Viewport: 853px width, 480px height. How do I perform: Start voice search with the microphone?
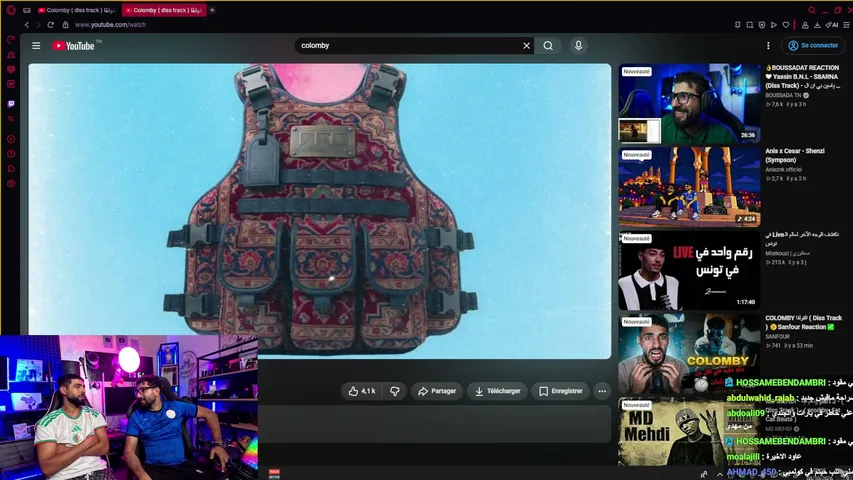[x=578, y=46]
